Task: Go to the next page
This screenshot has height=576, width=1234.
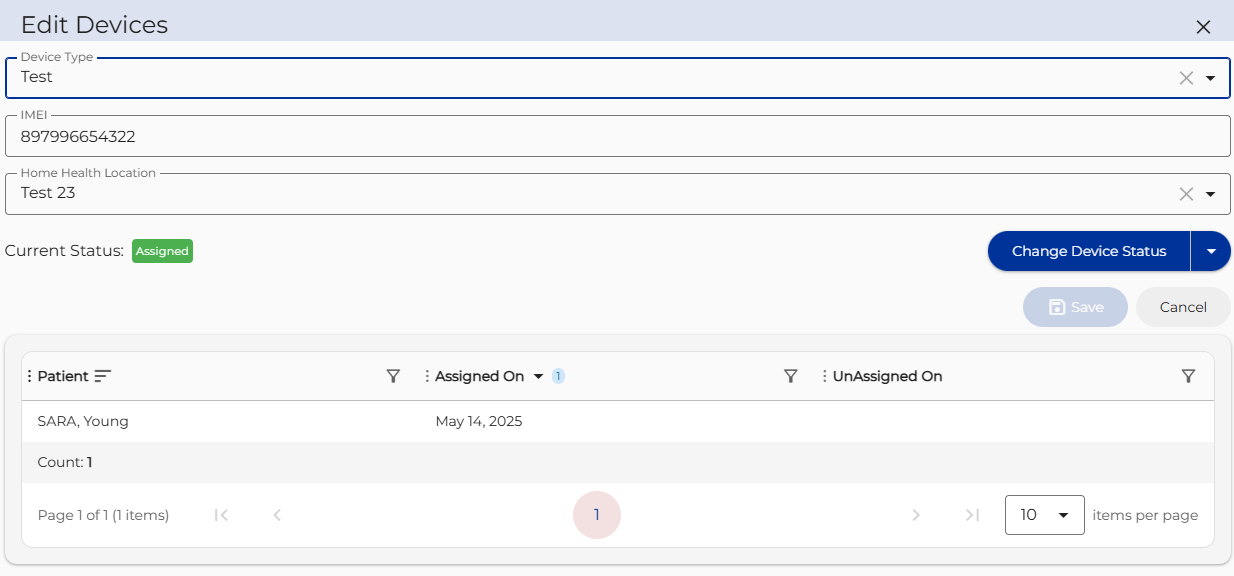Action: tap(916, 515)
